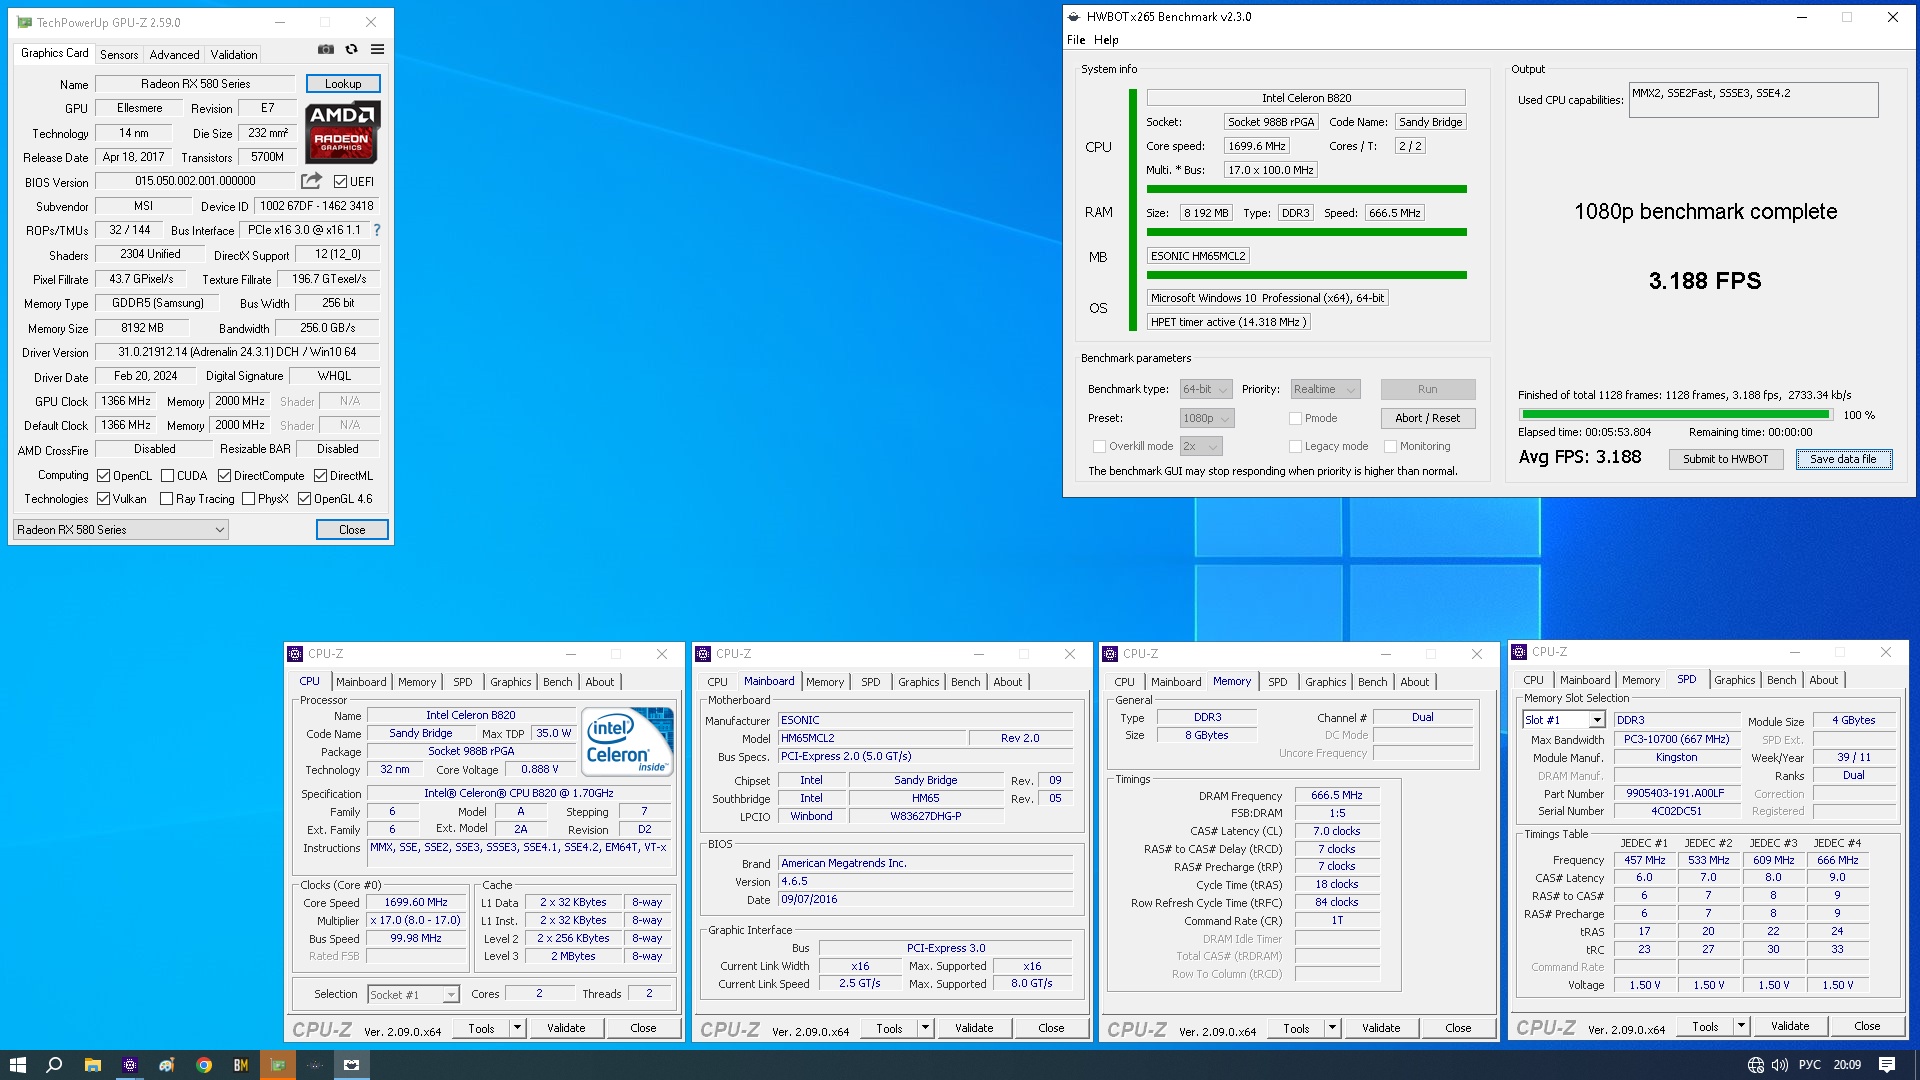The width and height of the screenshot is (1920, 1080).
Task: Open the GPU-Z hamburger menu
Action: [x=377, y=49]
